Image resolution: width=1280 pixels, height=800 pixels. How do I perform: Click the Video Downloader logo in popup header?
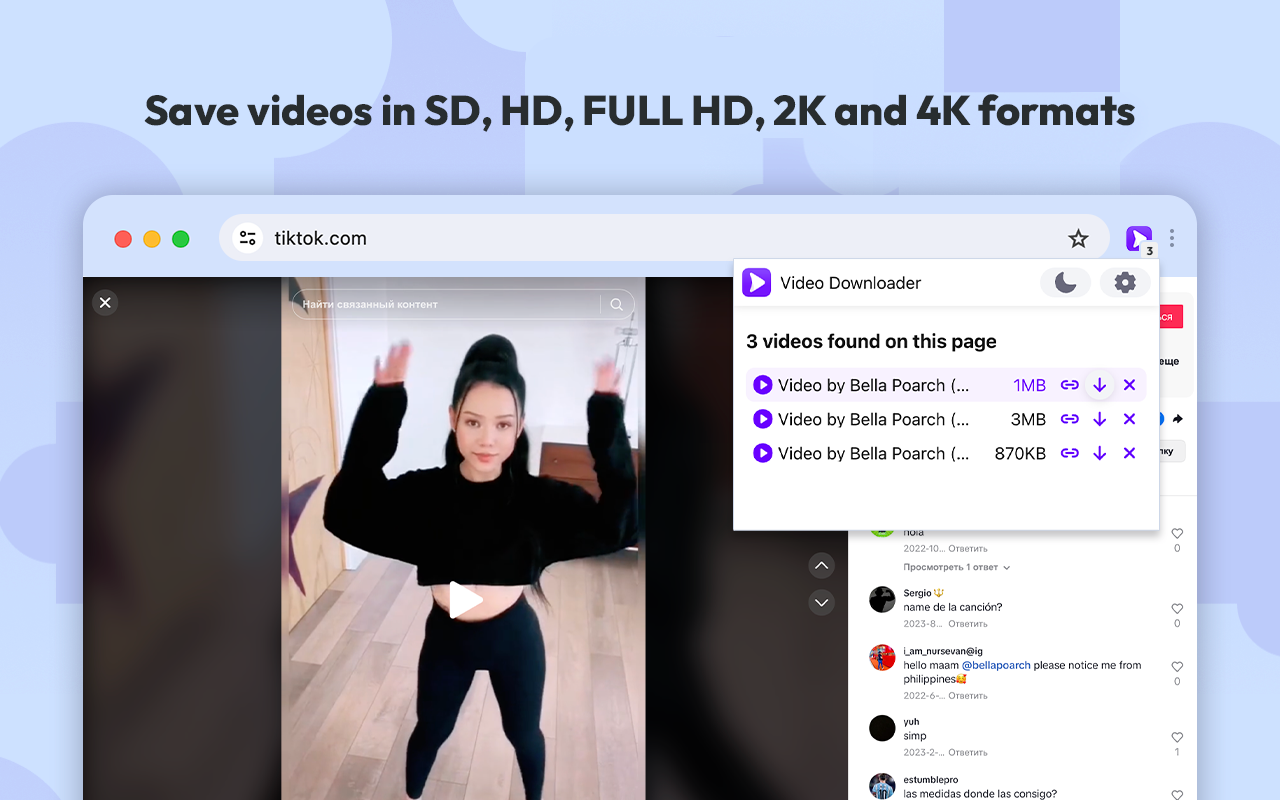(x=757, y=283)
